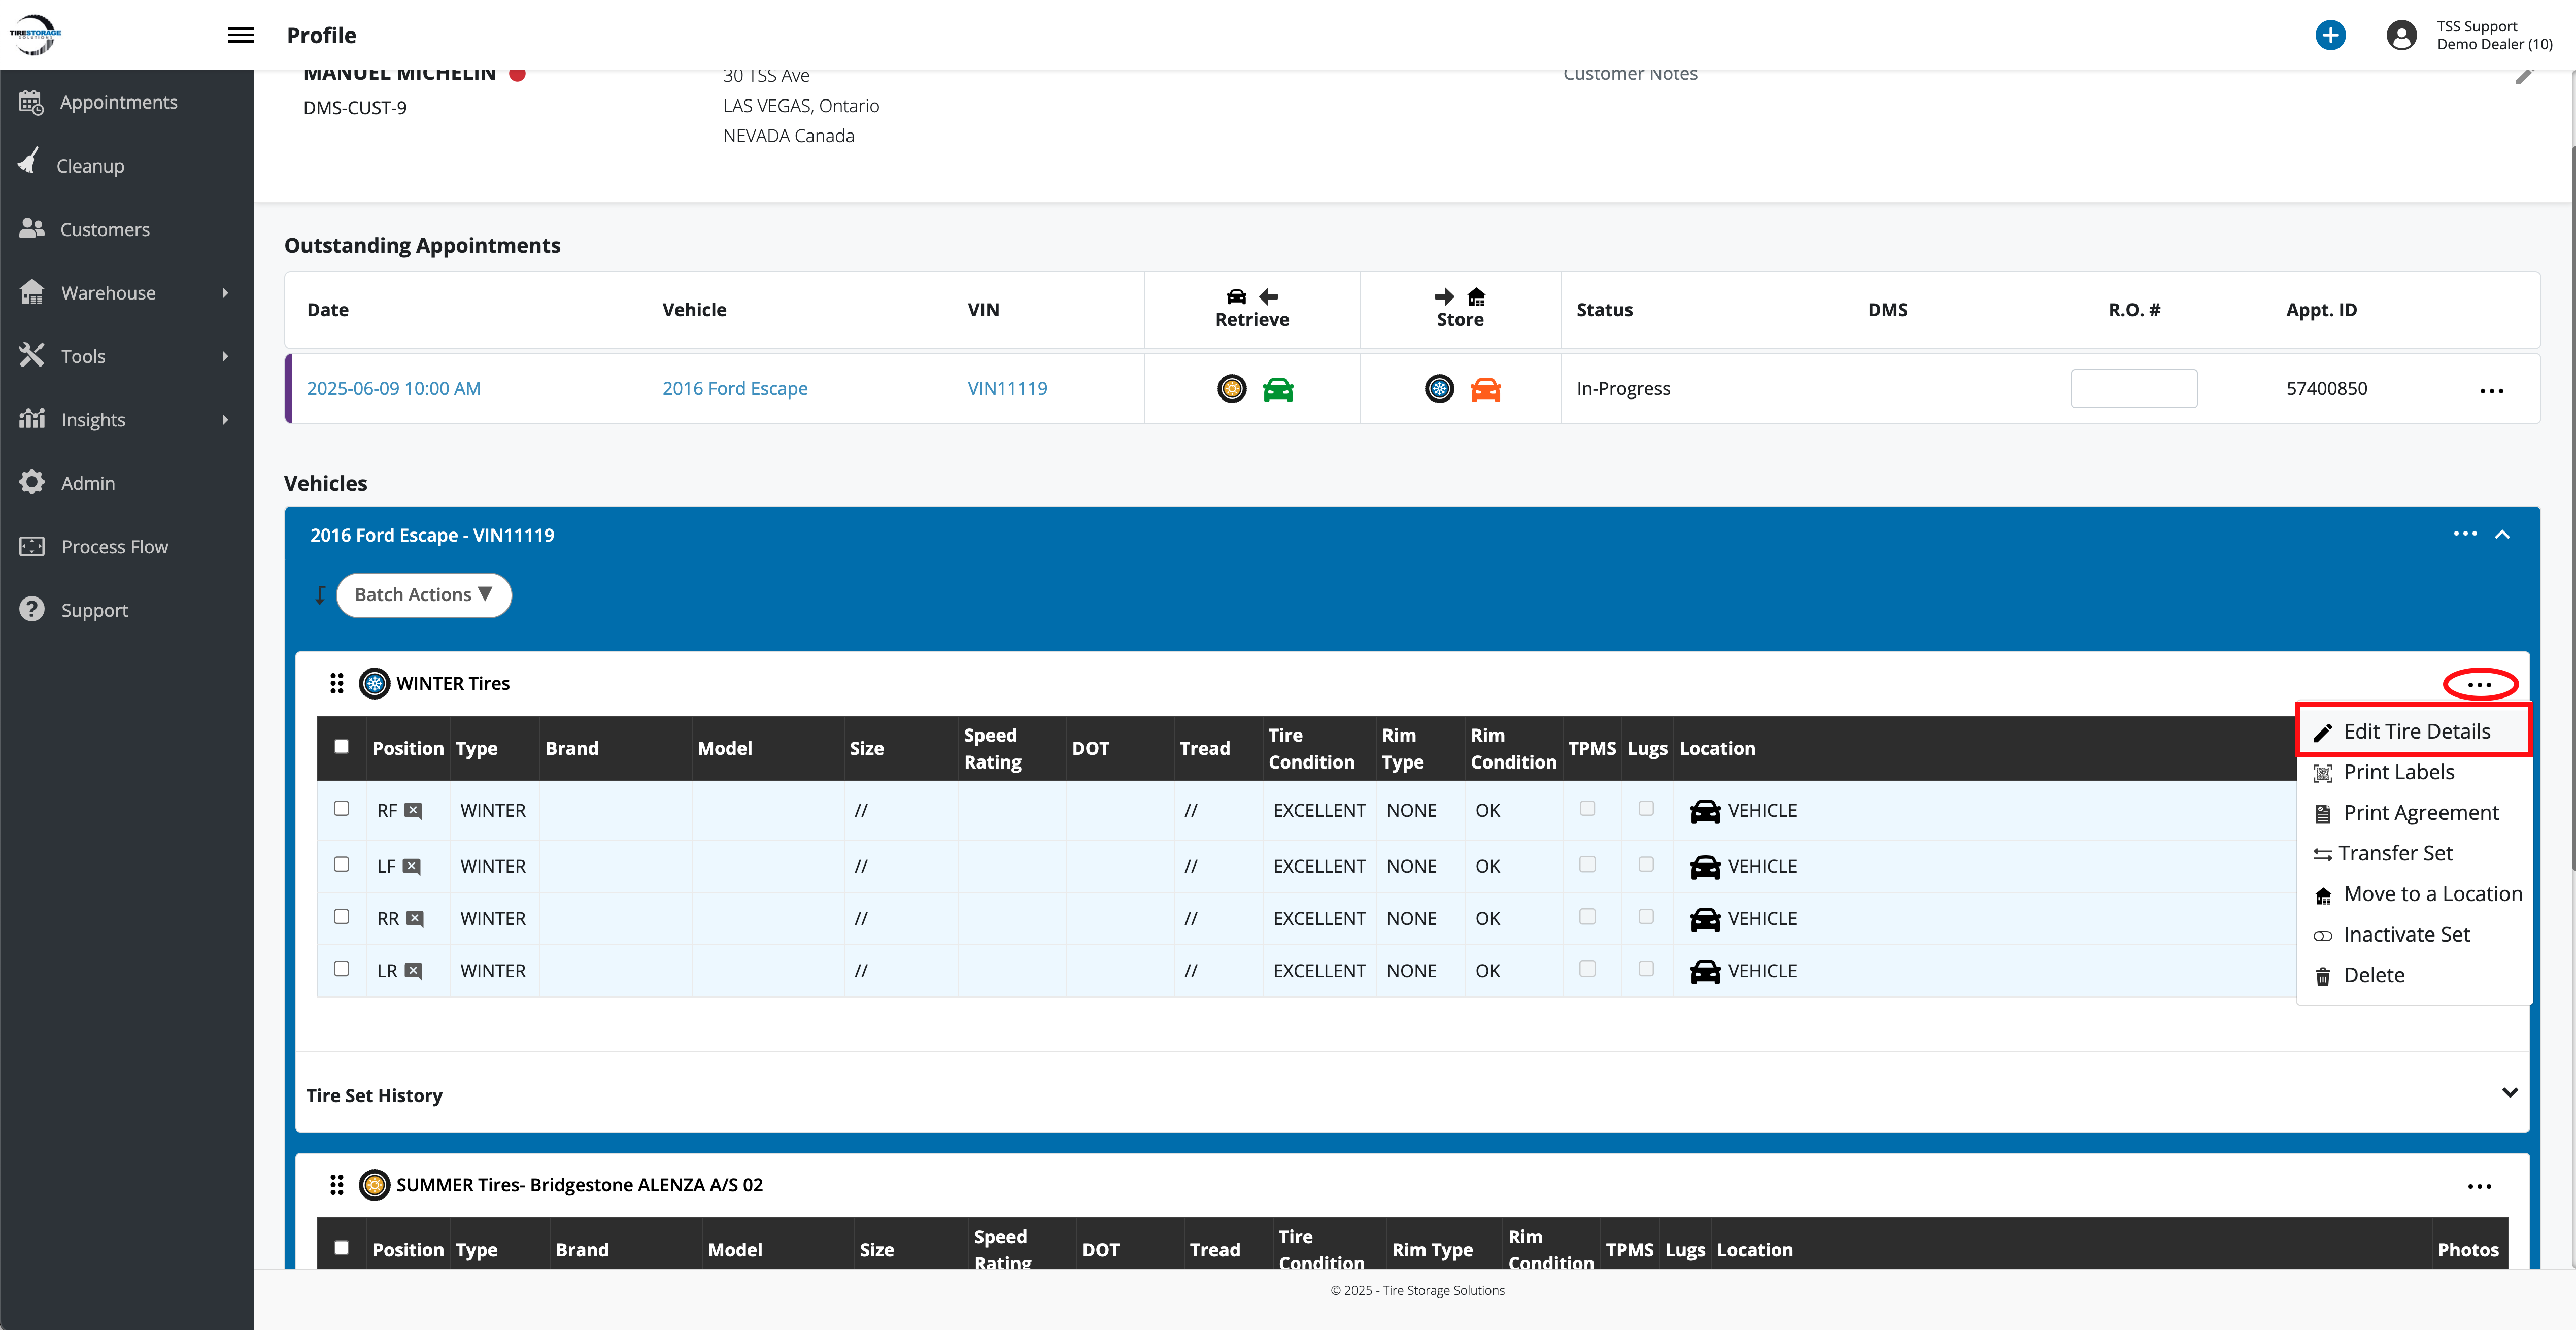2576x1330 pixels.
Task: Choose Move to a Location option
Action: click(2431, 894)
